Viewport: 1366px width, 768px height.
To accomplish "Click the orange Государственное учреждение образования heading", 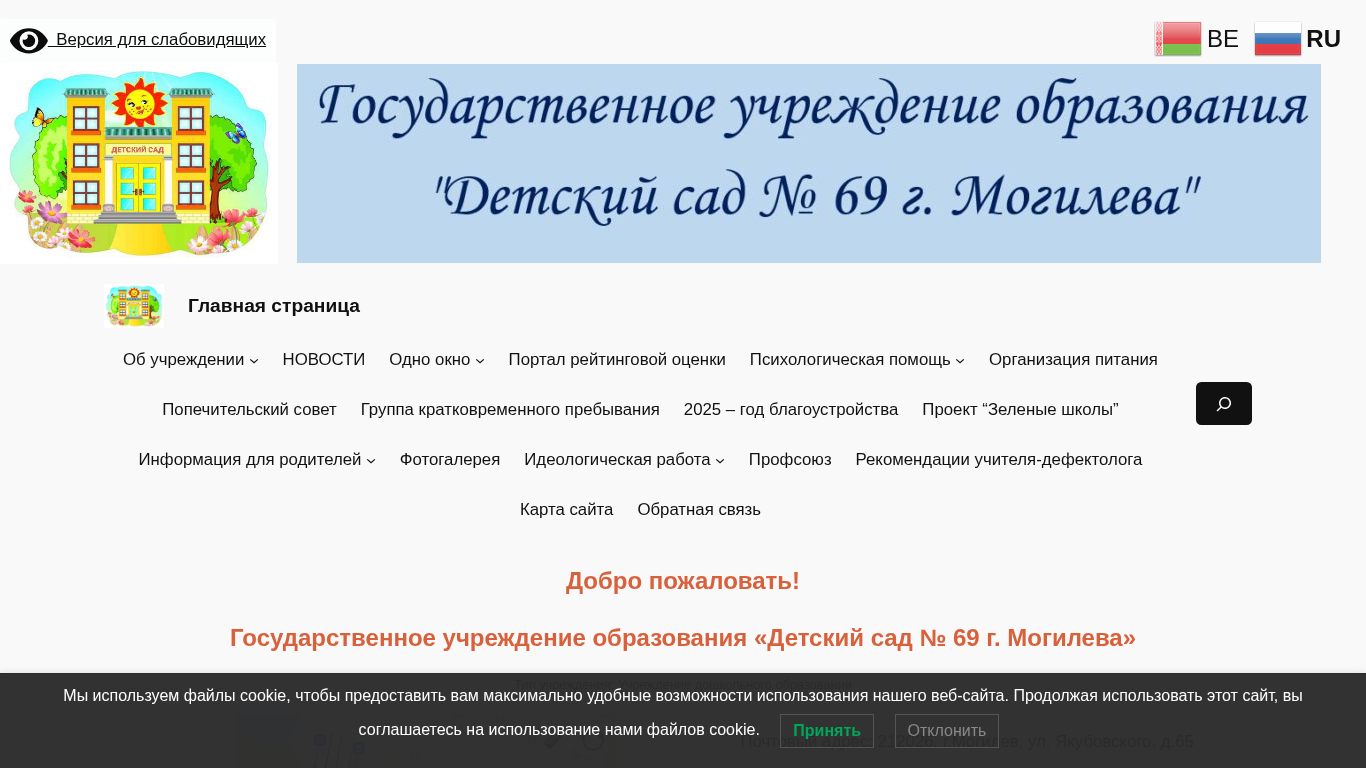I will [x=683, y=638].
